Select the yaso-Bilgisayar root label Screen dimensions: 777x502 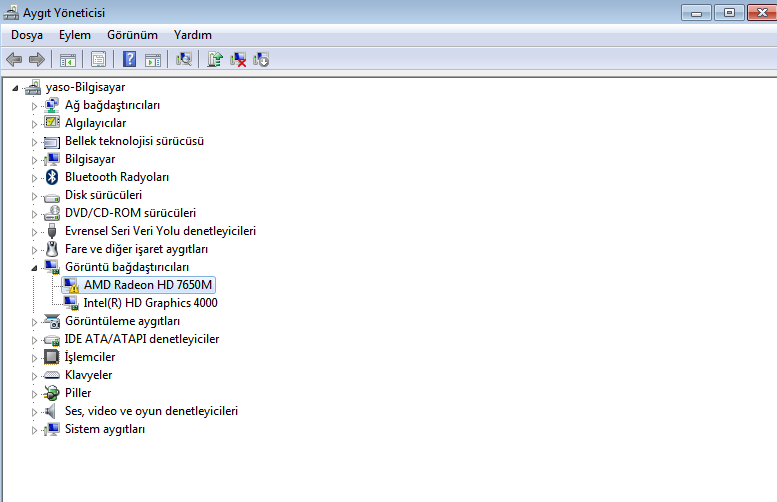[x=85, y=87]
